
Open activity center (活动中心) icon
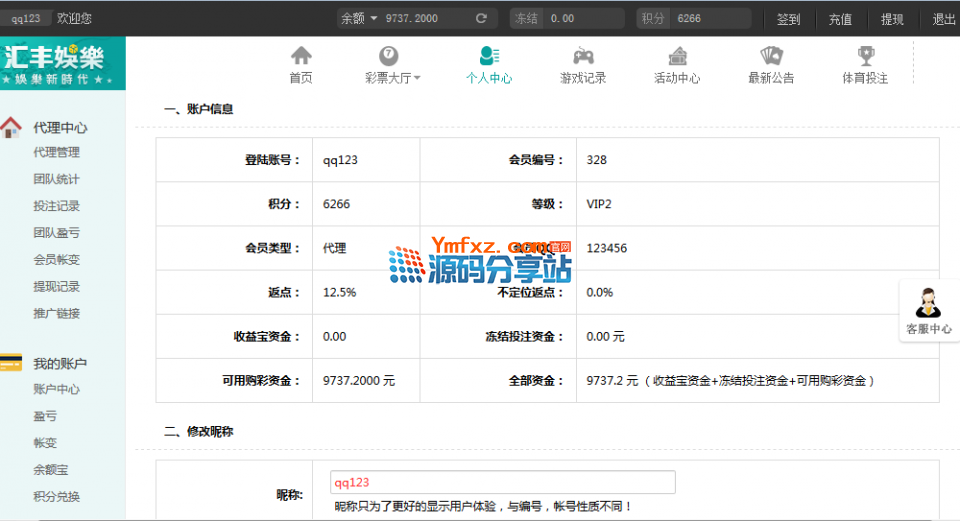tap(677, 56)
